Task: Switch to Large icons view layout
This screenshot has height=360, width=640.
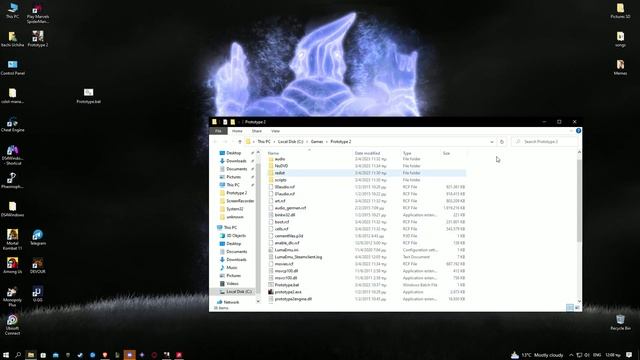Action: click(577, 307)
